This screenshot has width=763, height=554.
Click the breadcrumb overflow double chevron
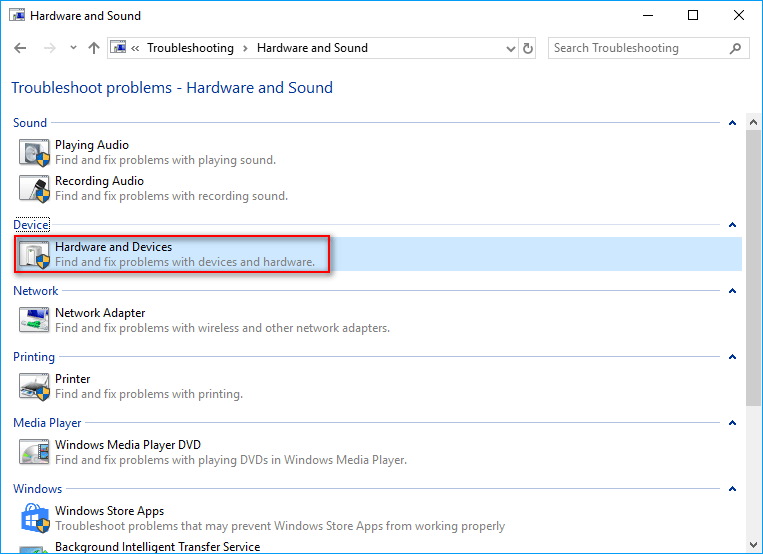135,48
